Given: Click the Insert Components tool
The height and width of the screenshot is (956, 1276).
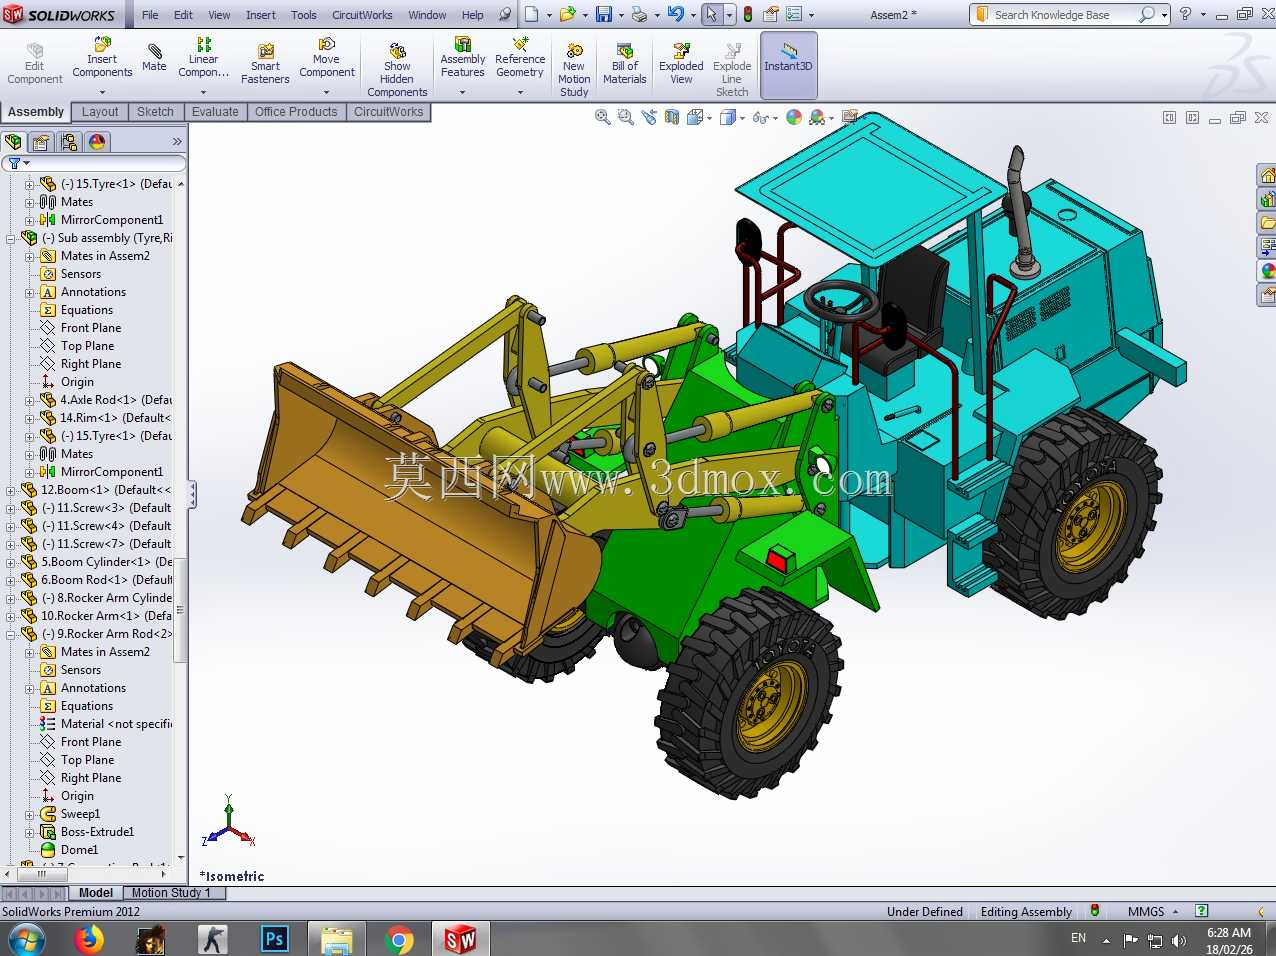Looking at the screenshot, I should (x=102, y=58).
